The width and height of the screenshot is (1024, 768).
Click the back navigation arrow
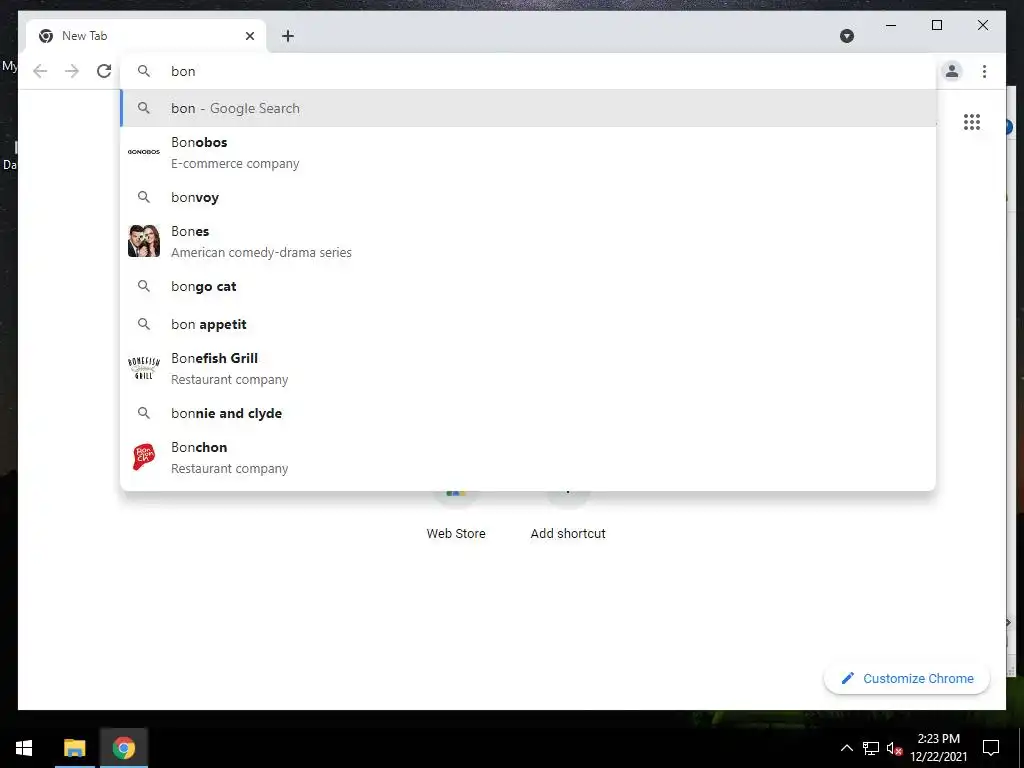pos(40,71)
